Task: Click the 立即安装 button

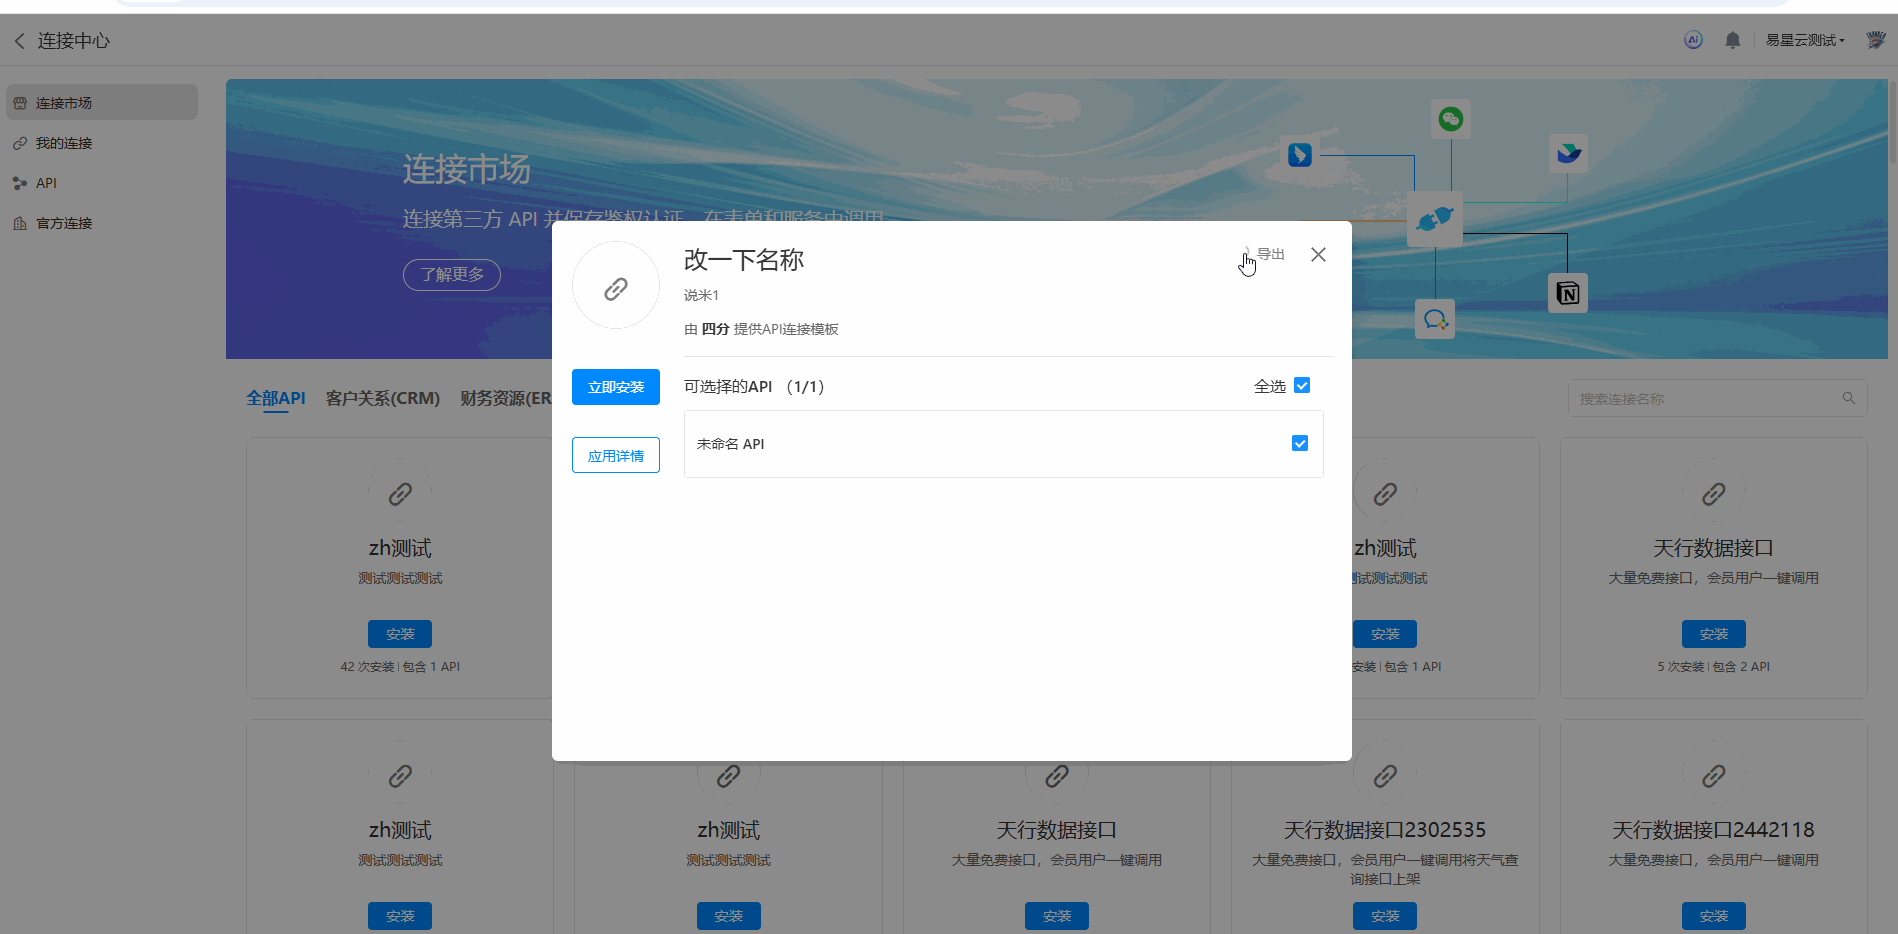Action: [615, 387]
